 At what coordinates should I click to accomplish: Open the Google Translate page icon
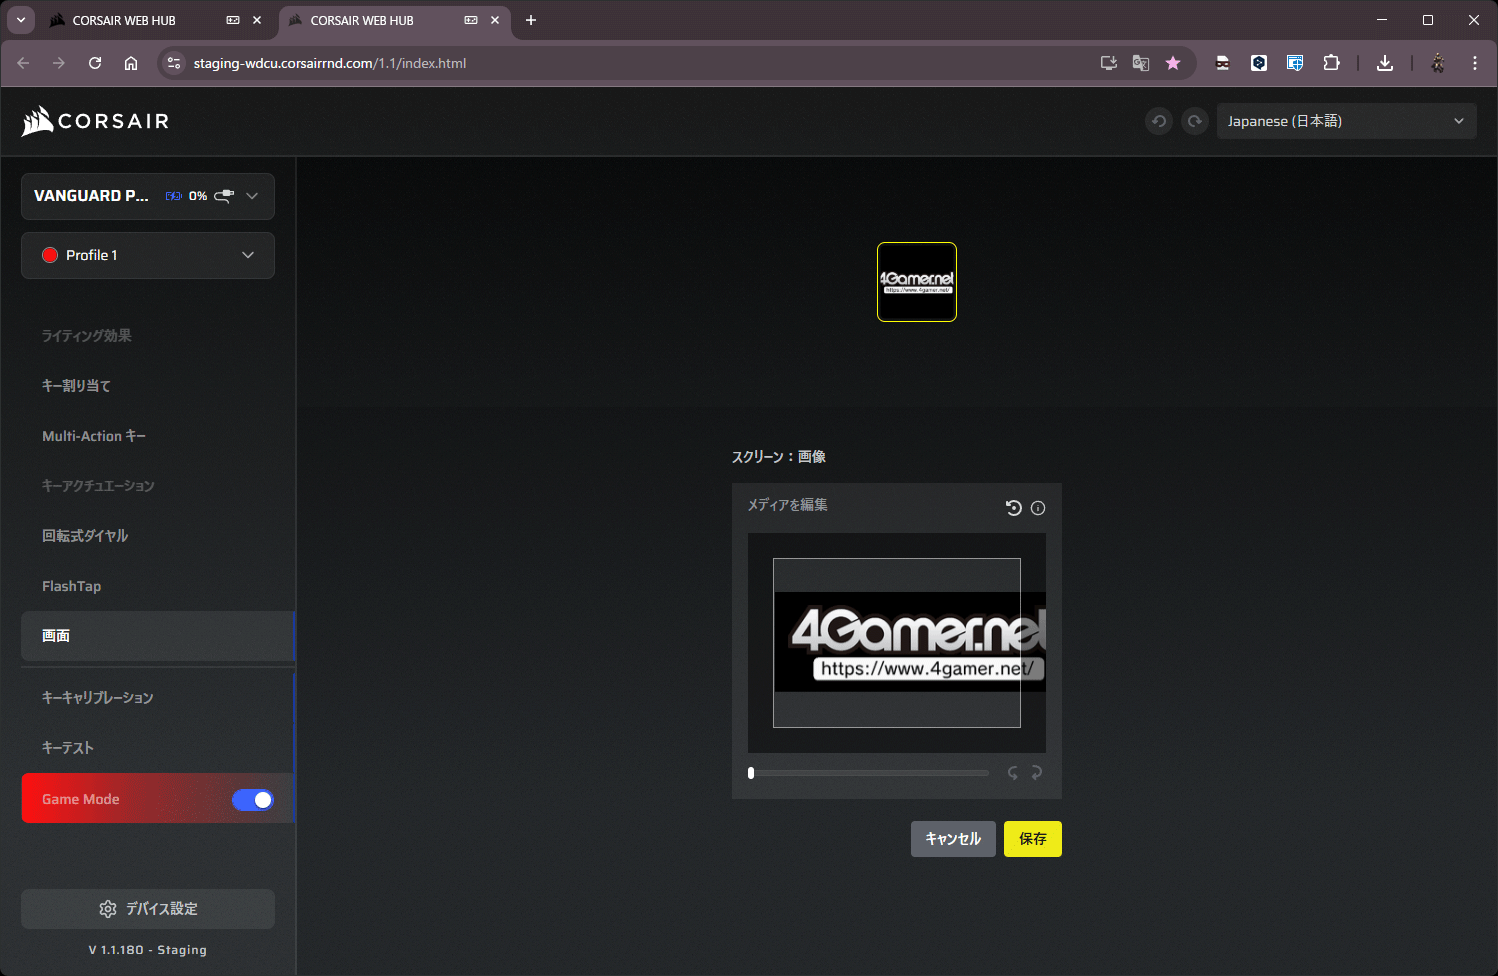click(1141, 63)
